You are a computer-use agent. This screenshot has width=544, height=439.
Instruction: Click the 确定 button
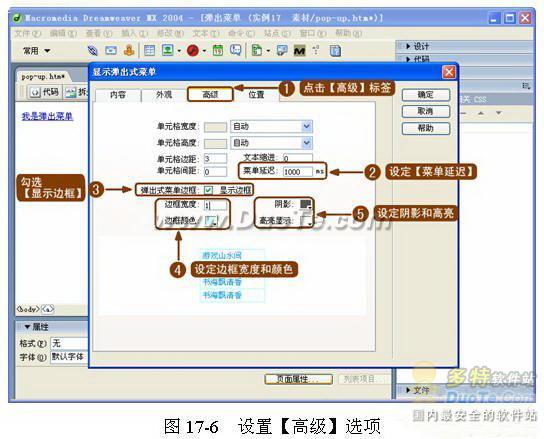pos(426,95)
